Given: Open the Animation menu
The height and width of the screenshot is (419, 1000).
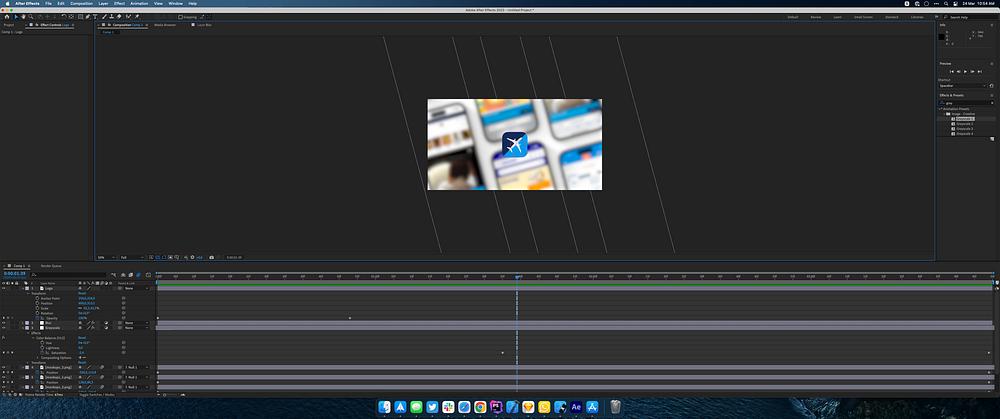Looking at the screenshot, I should click(139, 3).
